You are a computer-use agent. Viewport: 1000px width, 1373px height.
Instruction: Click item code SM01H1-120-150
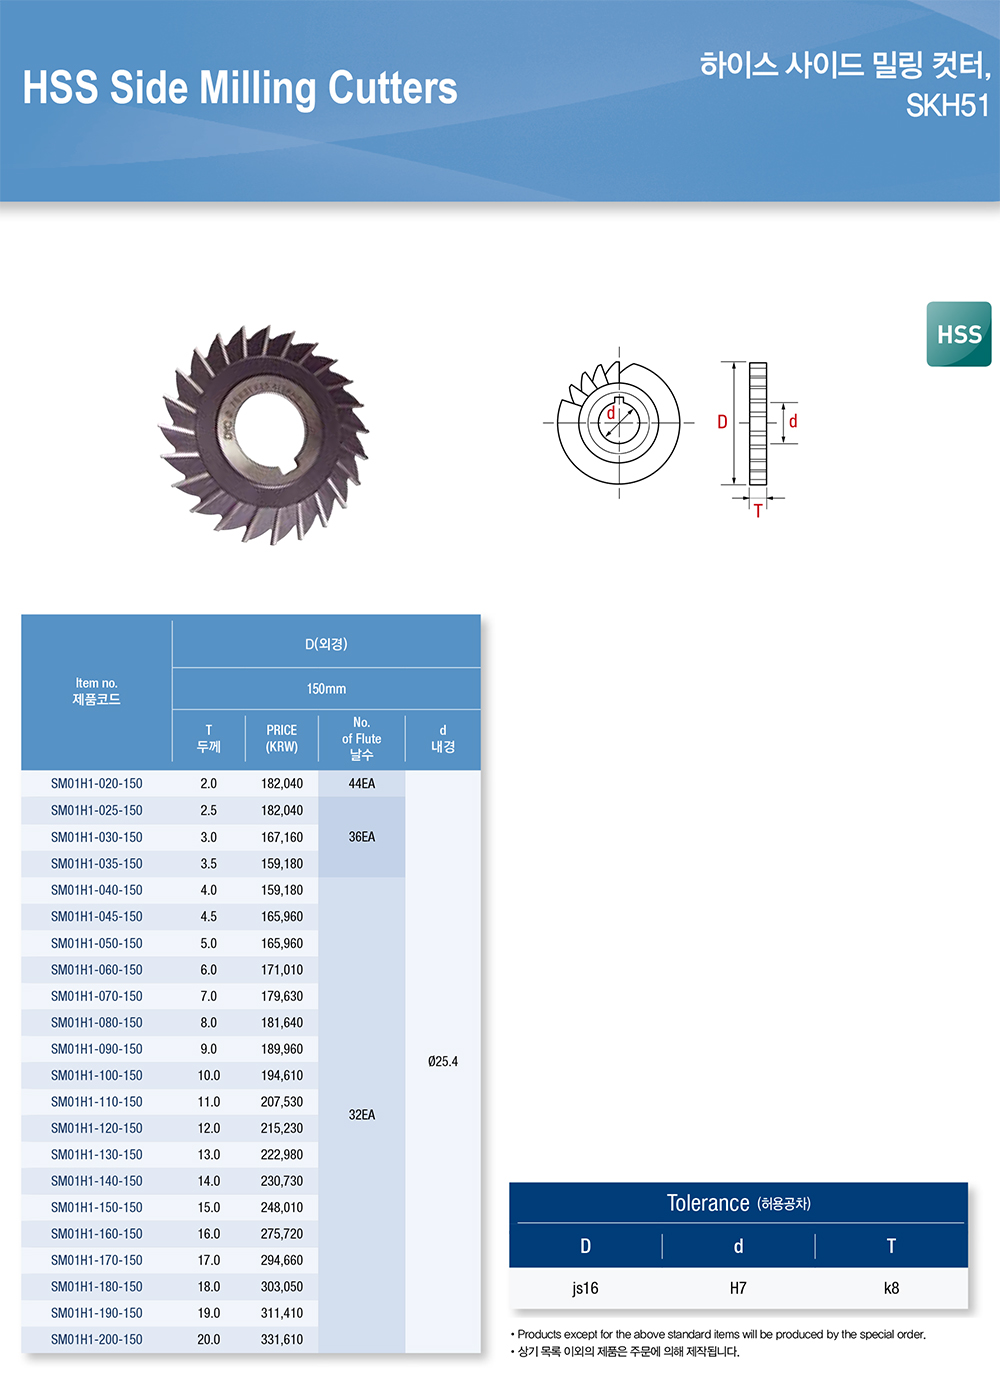coord(96,1128)
